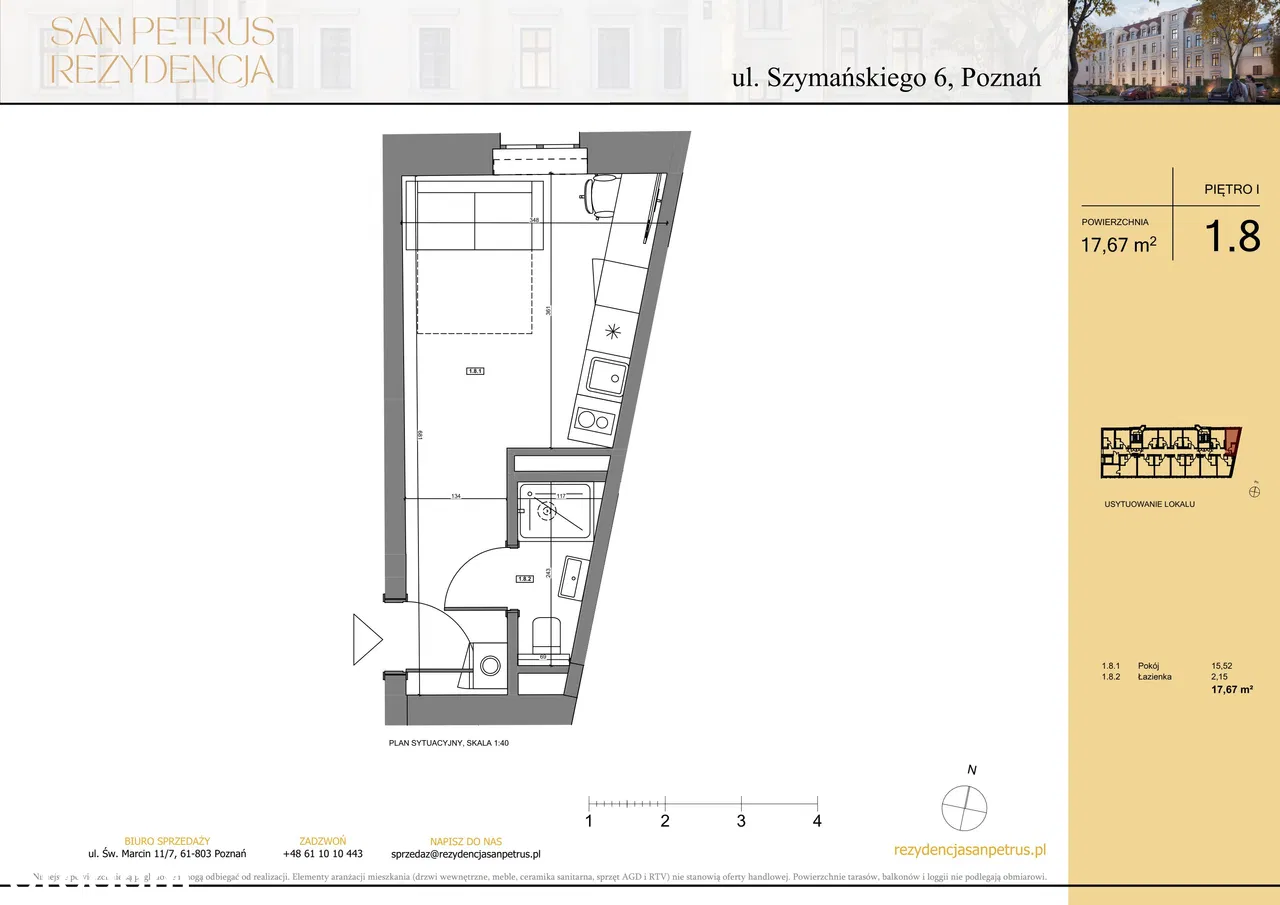Click the two-burner cooktop symbol
The width and height of the screenshot is (1280, 905).
pos(591,420)
